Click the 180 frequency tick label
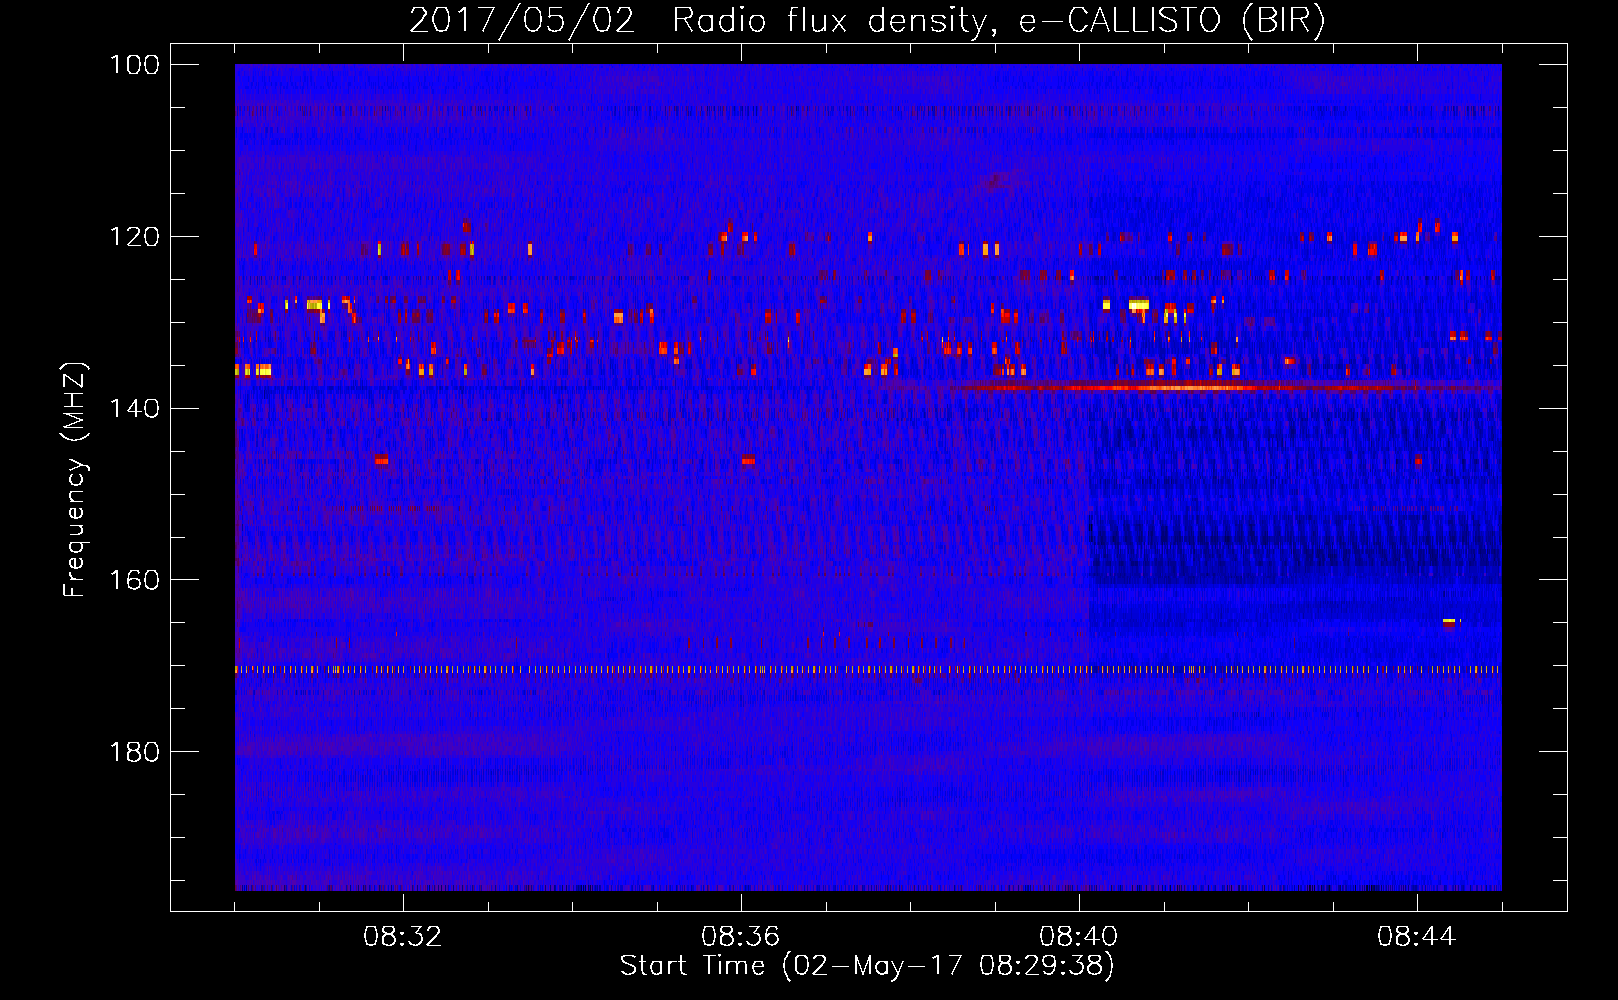Viewport: 1618px width, 1000px height. pyautogui.click(x=134, y=752)
